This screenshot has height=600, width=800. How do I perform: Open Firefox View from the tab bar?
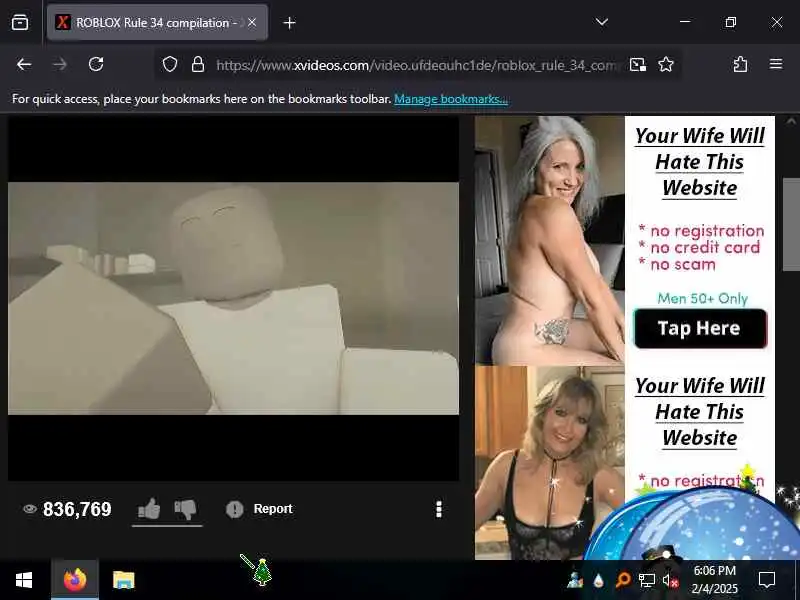(x=20, y=22)
